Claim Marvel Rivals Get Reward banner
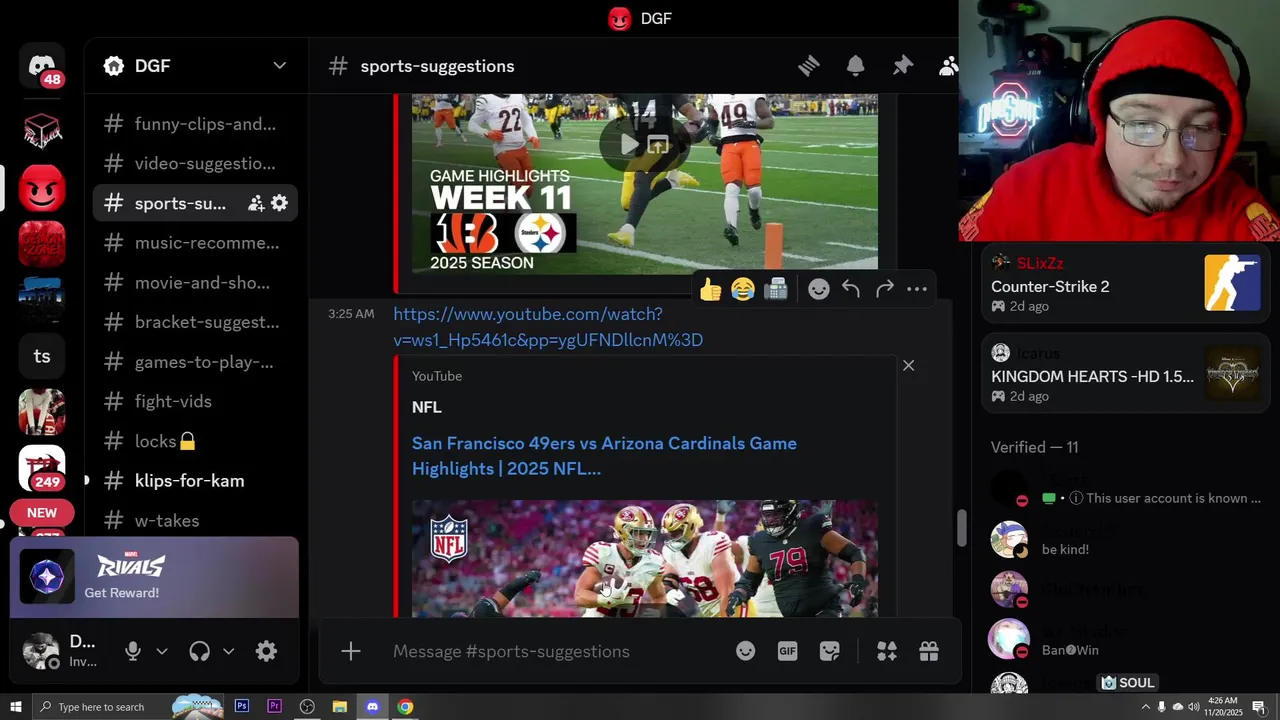This screenshot has width=1280, height=720. (x=154, y=577)
